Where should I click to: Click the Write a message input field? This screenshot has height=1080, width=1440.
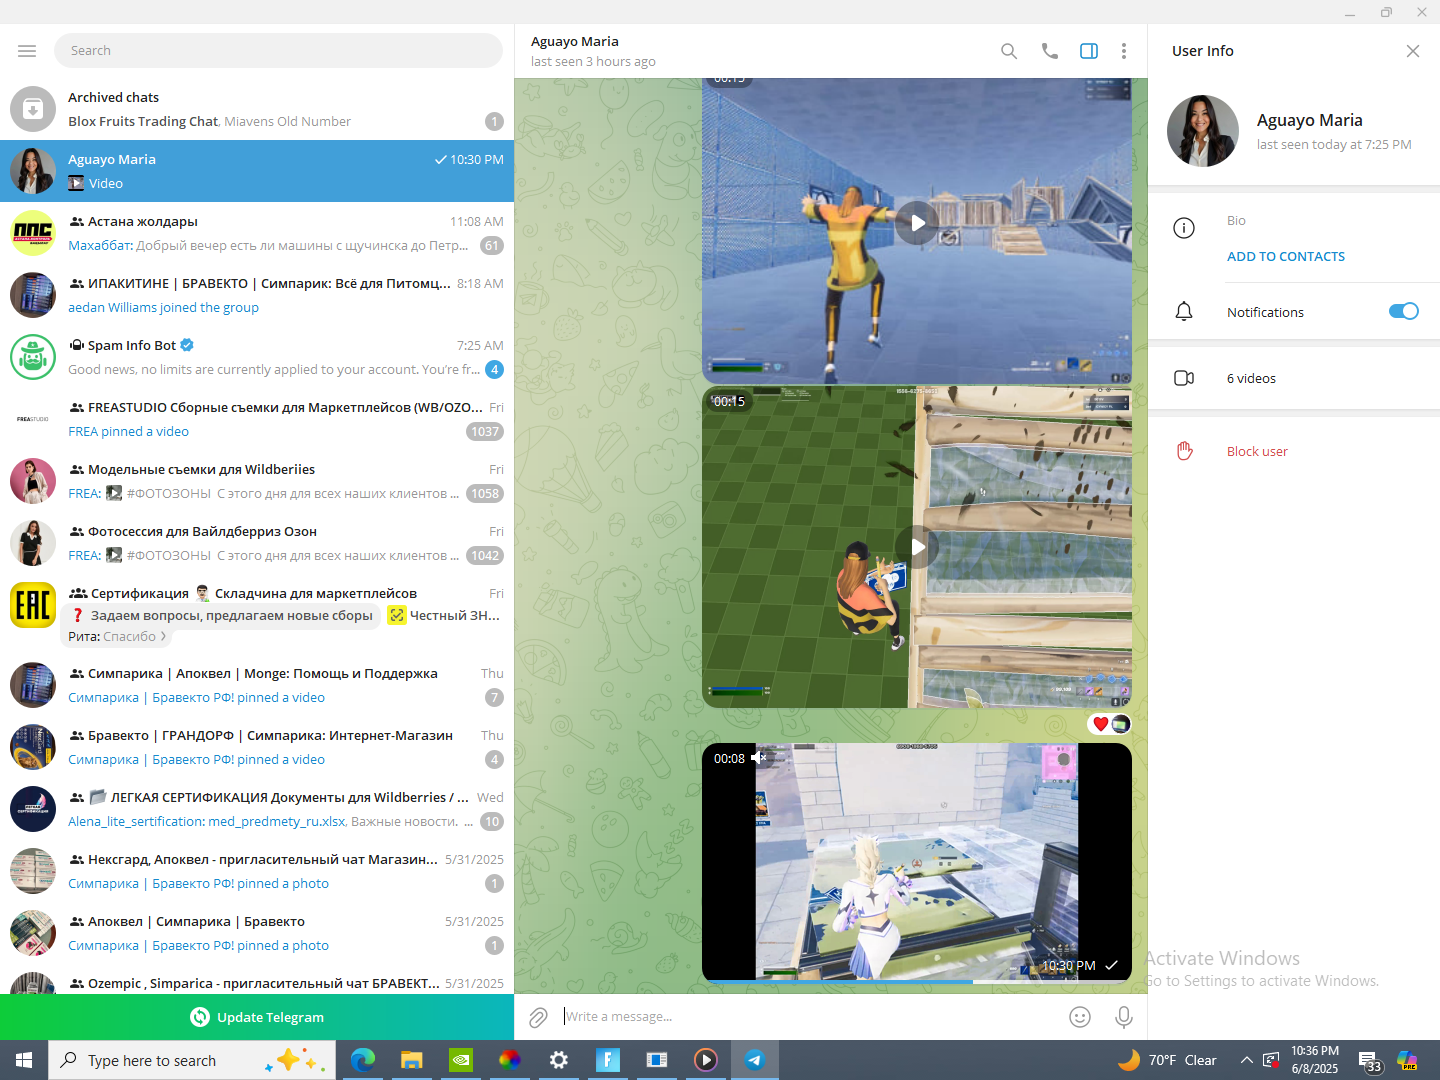[810, 1017]
